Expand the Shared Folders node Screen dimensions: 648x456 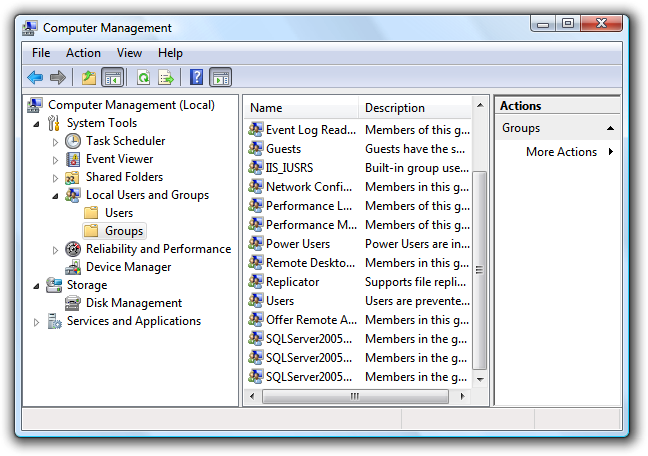tap(55, 178)
